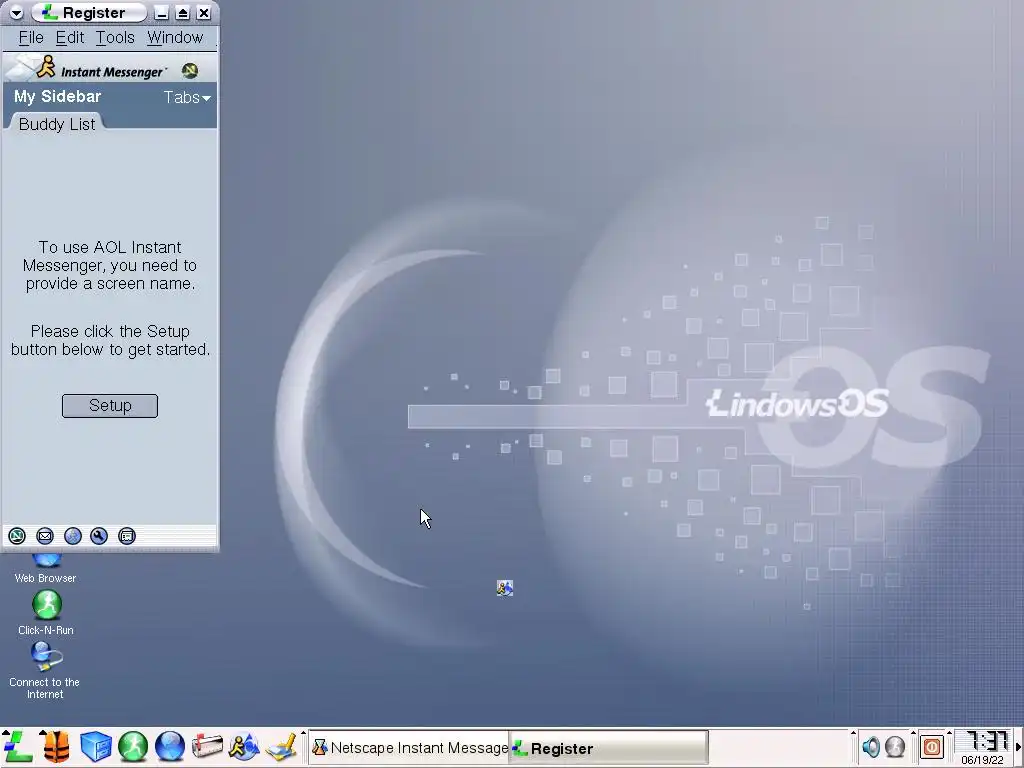Viewport: 1024px width, 768px height.
Task: Open the Composer wrench icon in the component bar
Action: coord(99,536)
